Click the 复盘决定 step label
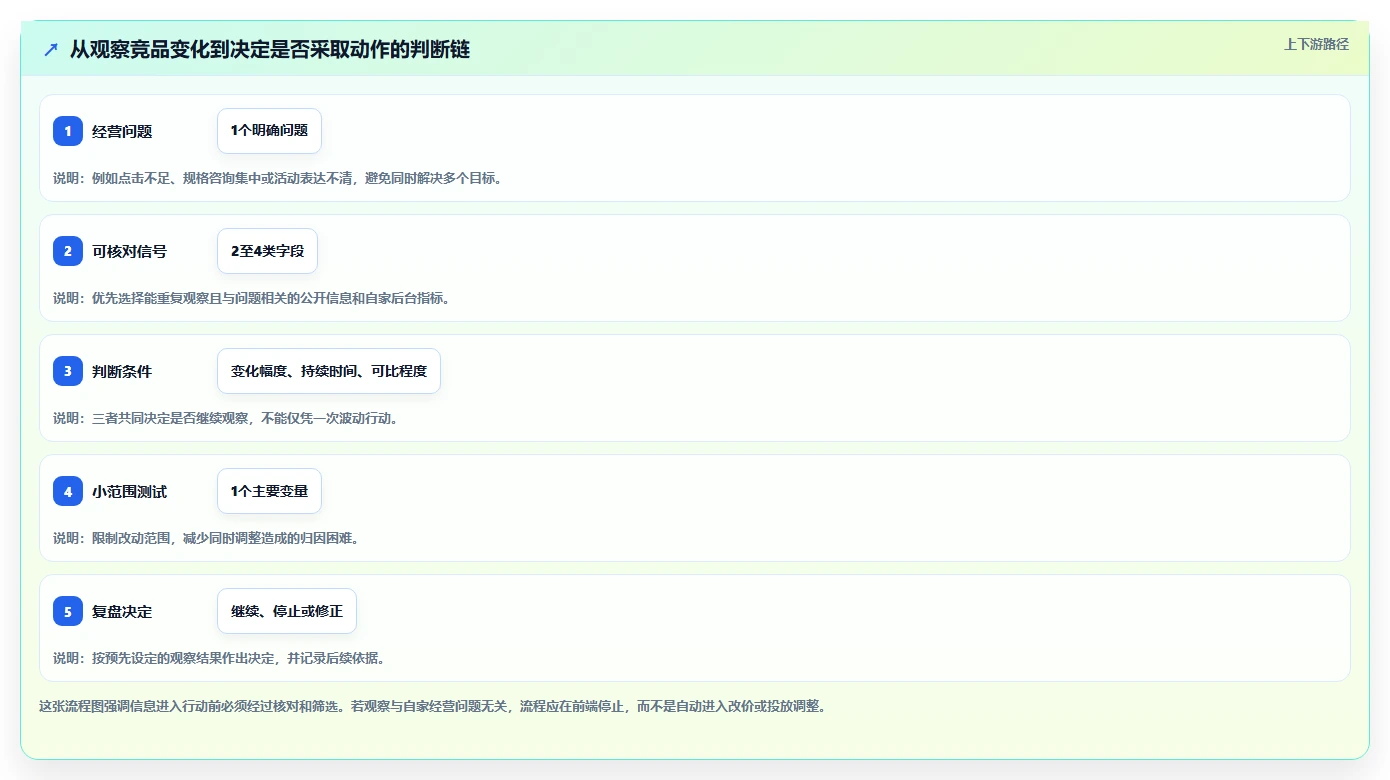This screenshot has width=1390, height=780. point(122,611)
